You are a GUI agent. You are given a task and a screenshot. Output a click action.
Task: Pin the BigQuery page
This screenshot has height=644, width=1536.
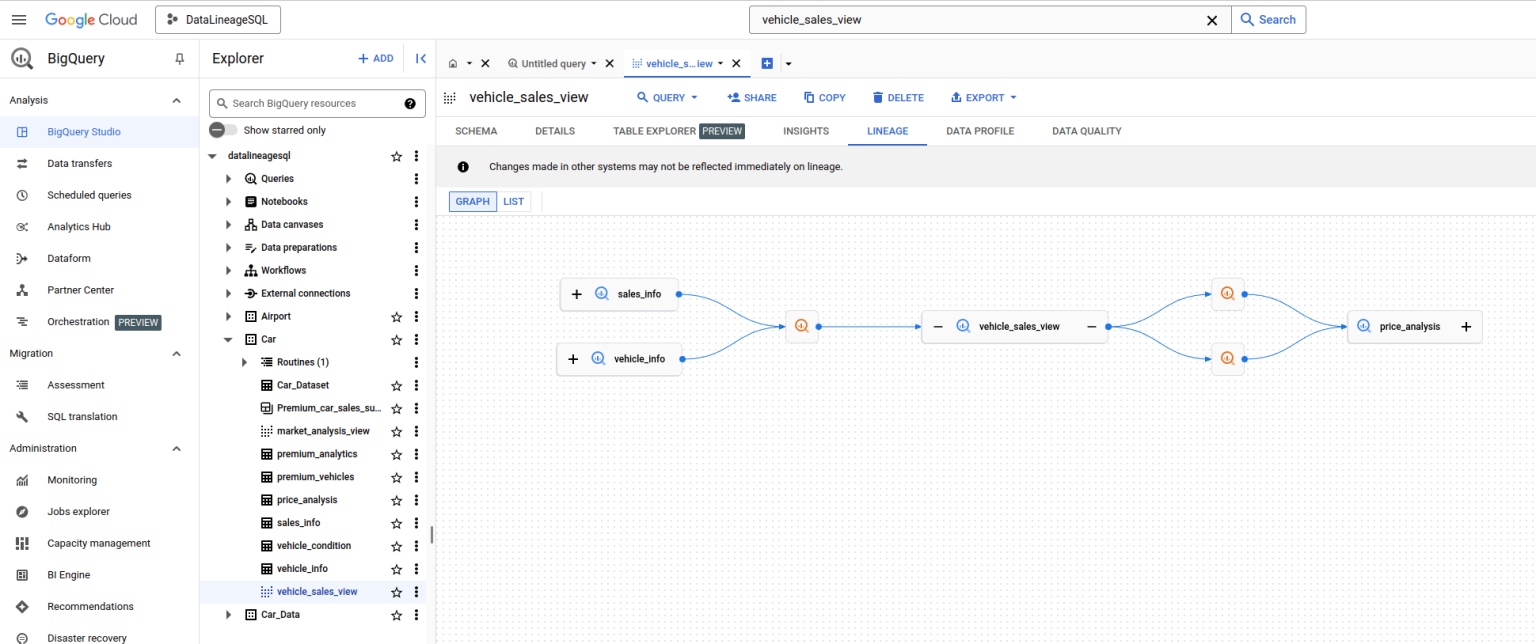click(x=179, y=58)
